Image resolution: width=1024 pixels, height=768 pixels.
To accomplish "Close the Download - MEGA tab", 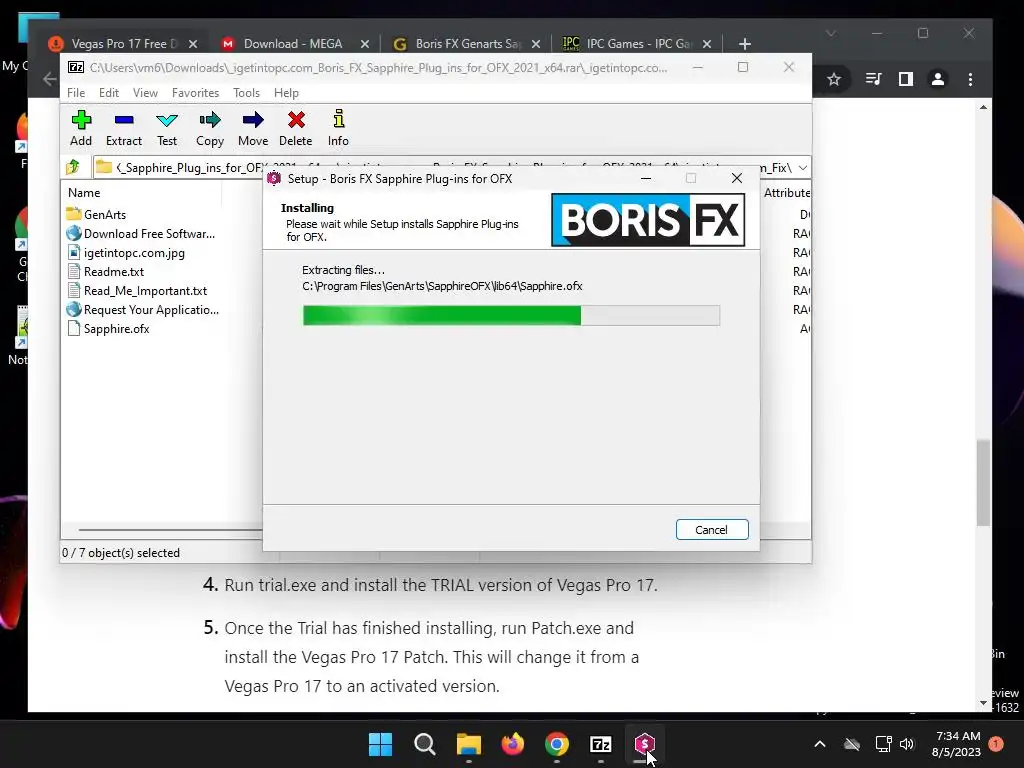I will tap(364, 44).
